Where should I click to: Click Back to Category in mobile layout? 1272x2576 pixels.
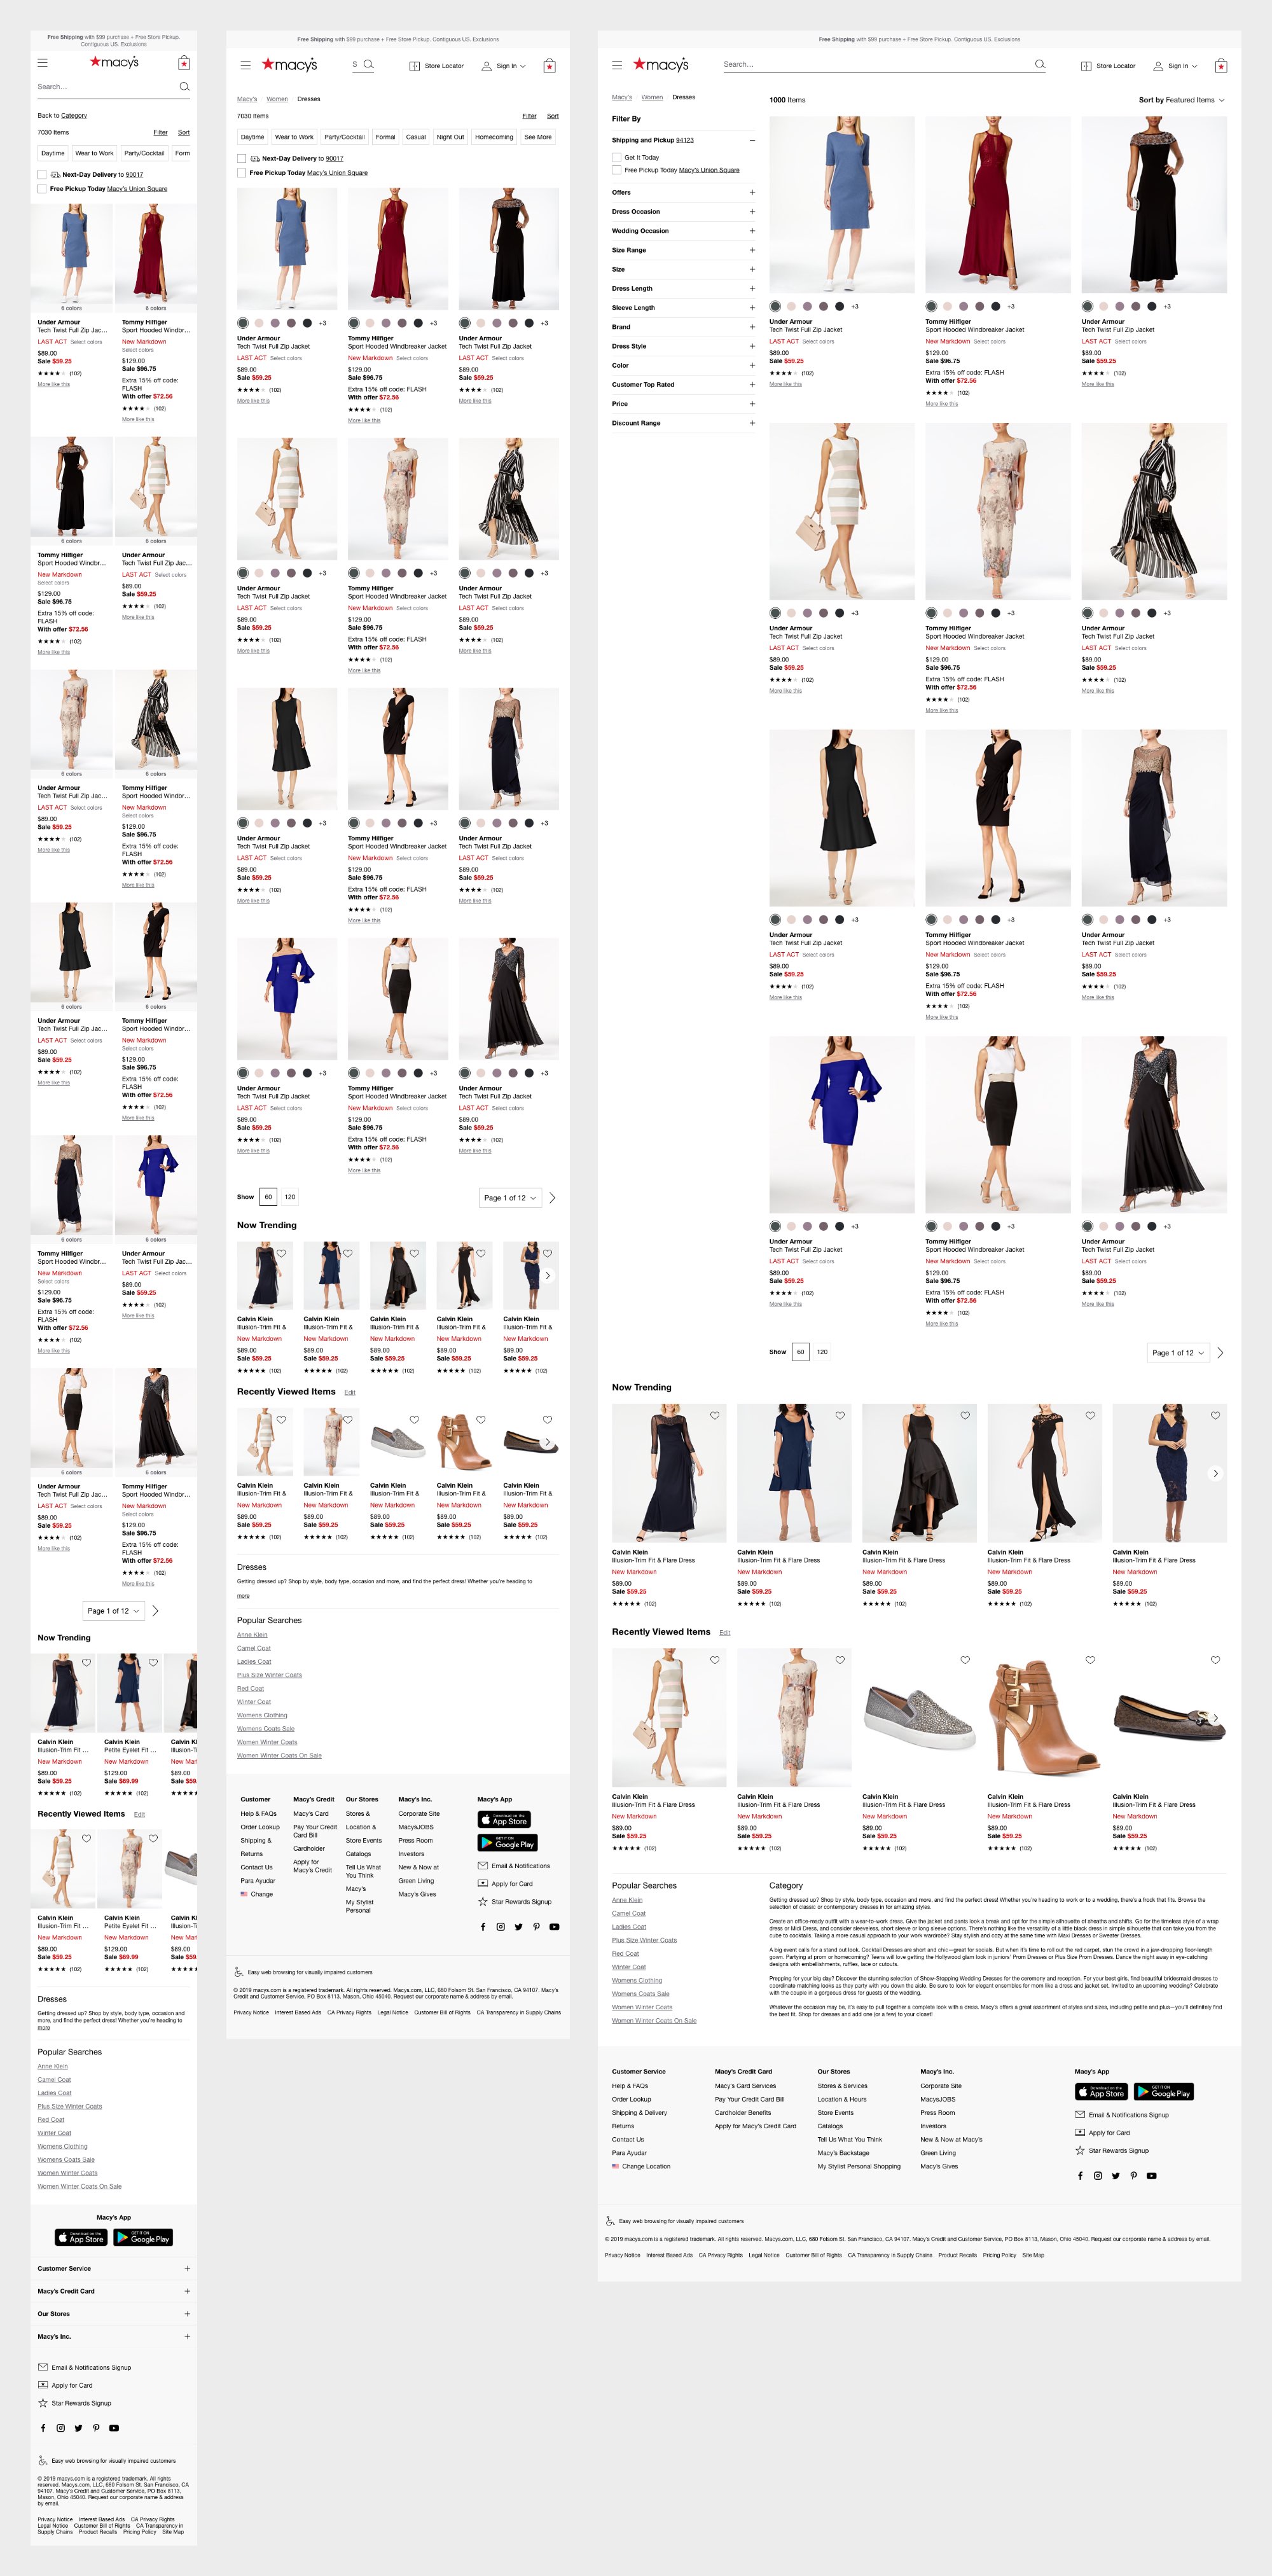62,115
